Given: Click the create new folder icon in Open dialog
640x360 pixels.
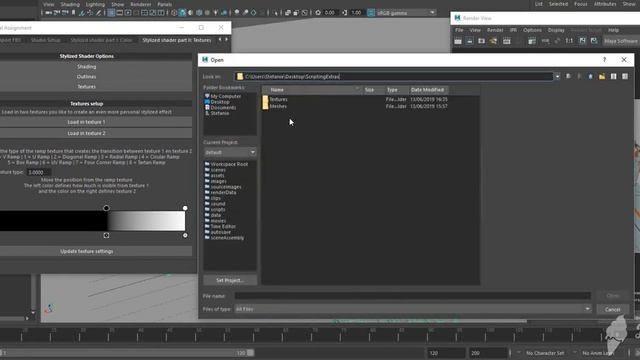Looking at the screenshot, I should click(x=602, y=77).
